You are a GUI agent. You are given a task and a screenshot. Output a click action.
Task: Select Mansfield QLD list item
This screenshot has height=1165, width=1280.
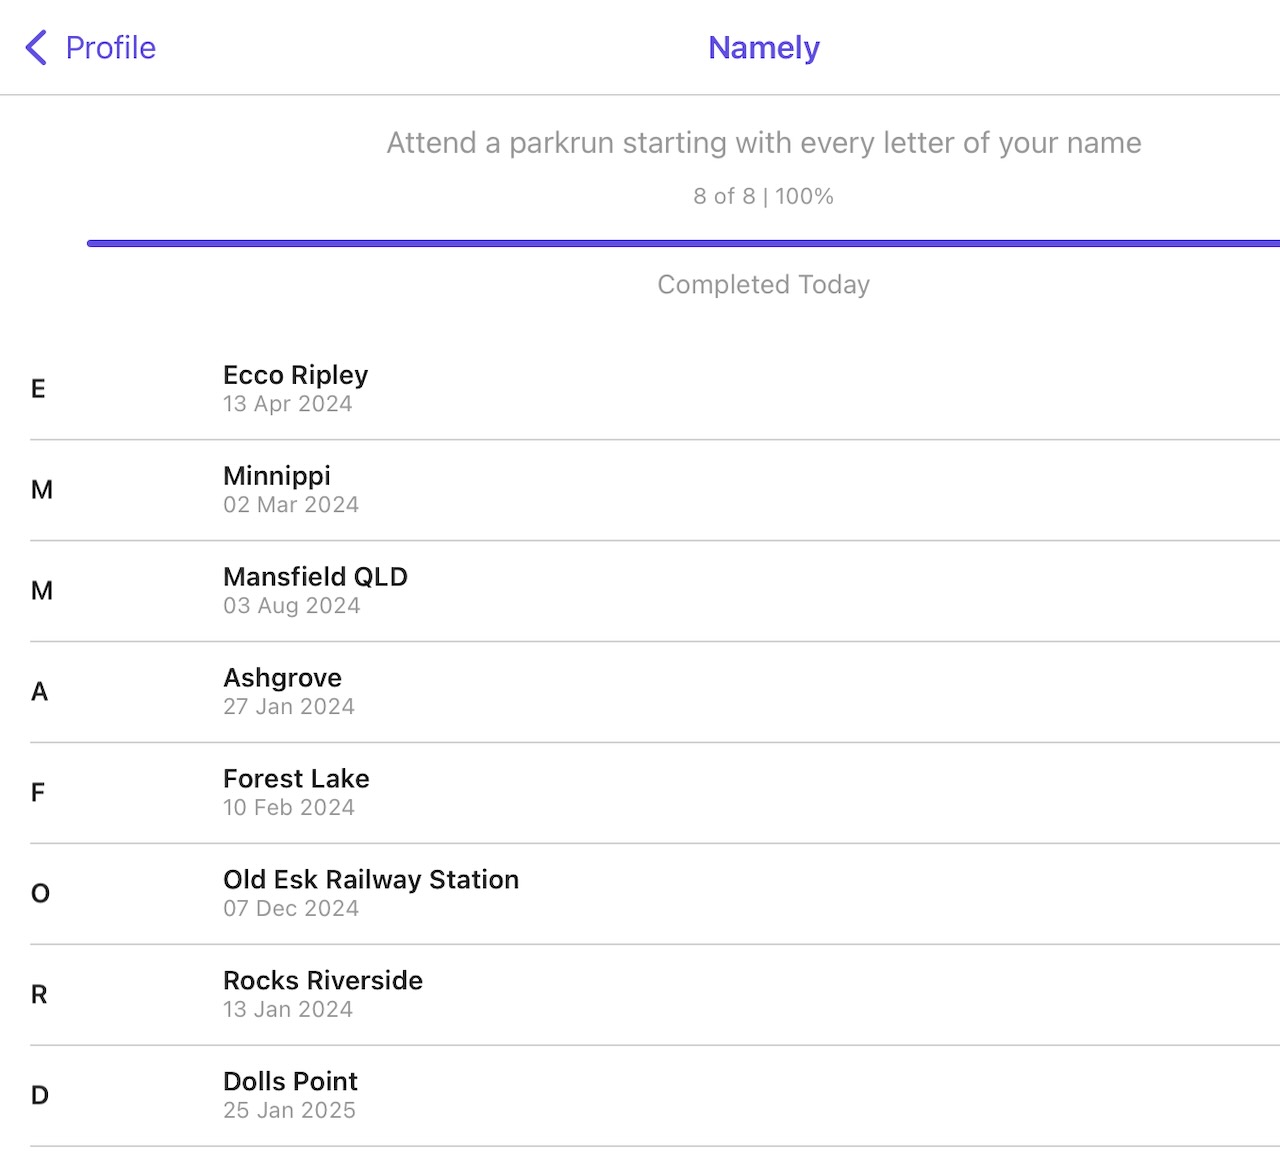click(x=655, y=591)
